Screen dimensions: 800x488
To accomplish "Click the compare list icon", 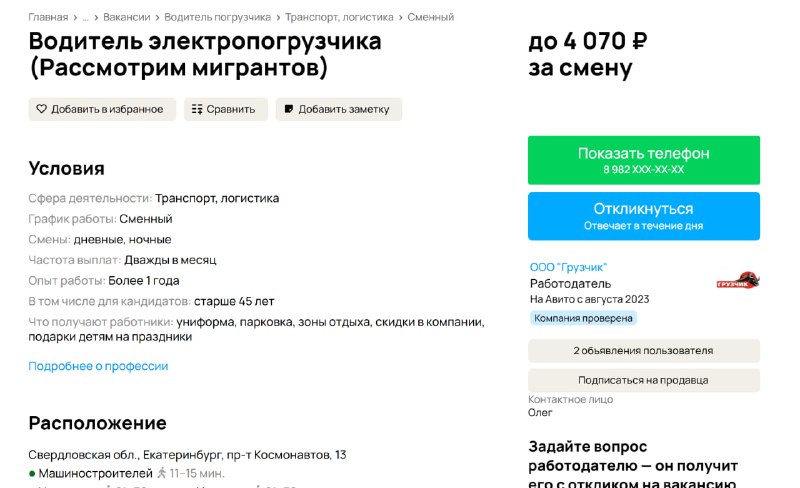I will click(x=197, y=109).
